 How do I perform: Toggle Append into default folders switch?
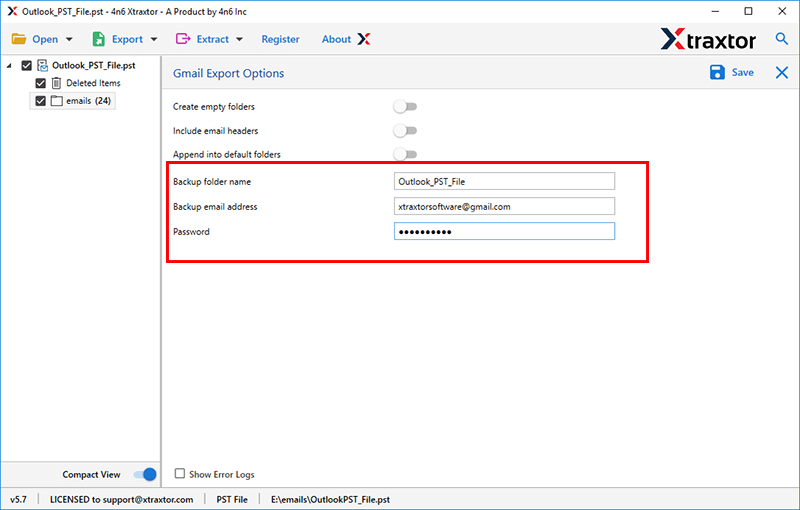(405, 154)
